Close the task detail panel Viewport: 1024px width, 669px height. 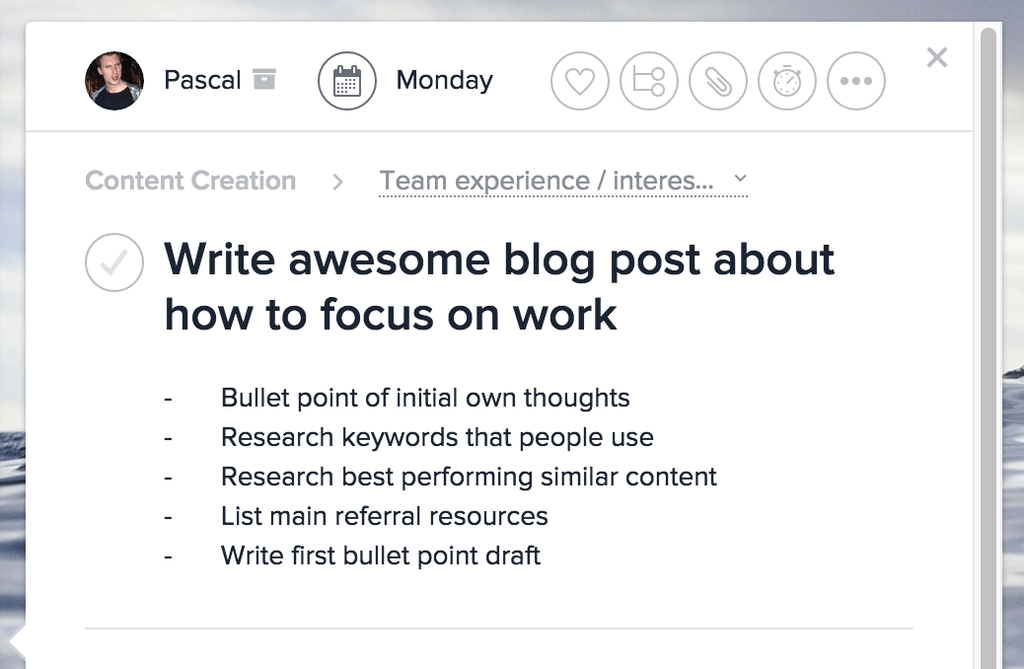click(x=937, y=58)
